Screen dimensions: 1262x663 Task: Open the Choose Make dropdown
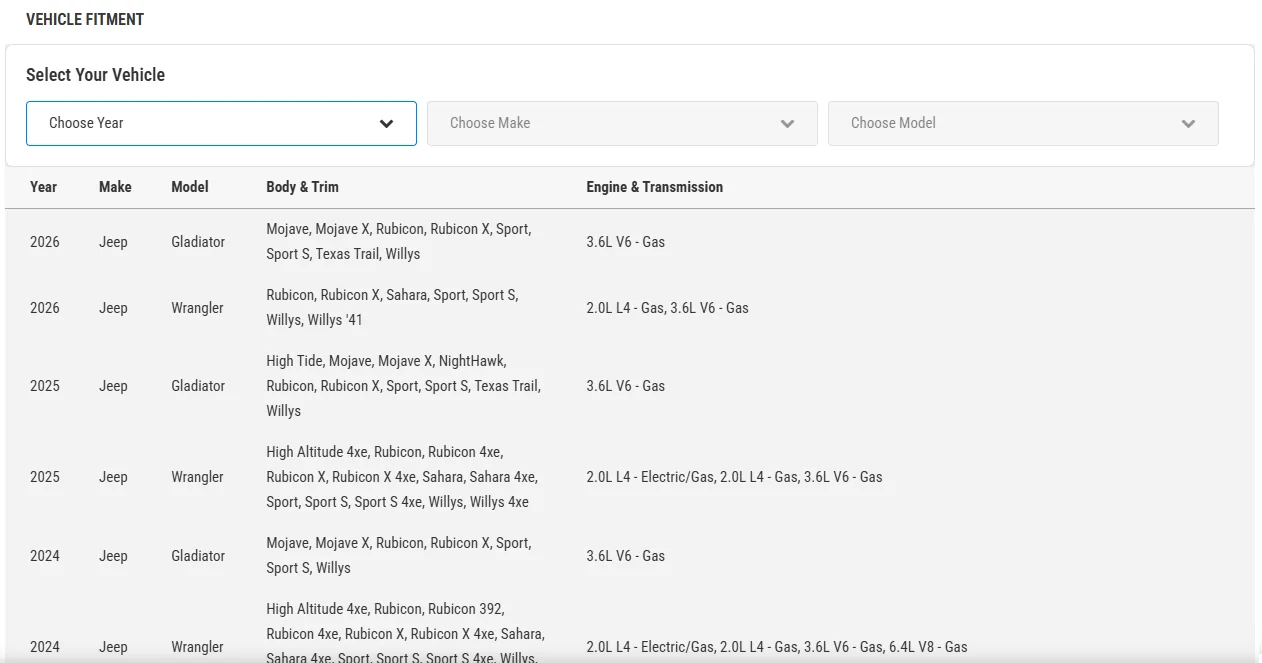pos(622,123)
